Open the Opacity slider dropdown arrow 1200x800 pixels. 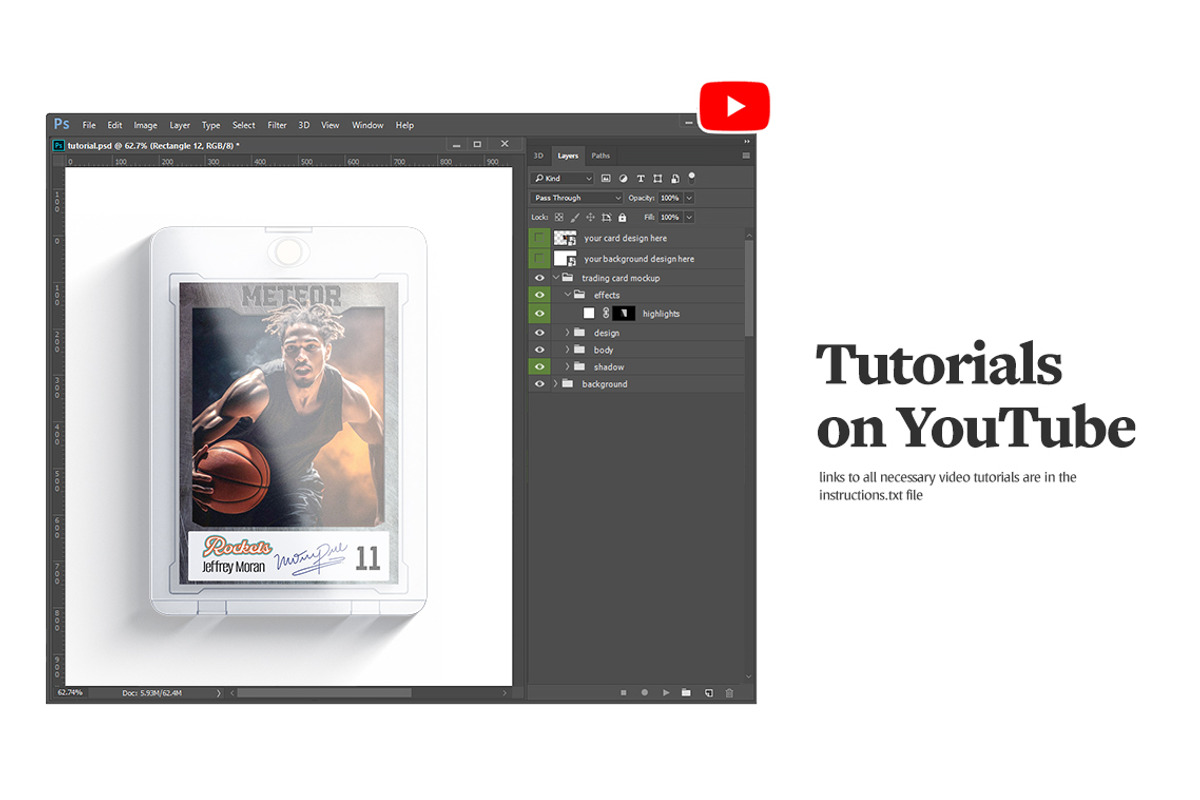pos(689,198)
